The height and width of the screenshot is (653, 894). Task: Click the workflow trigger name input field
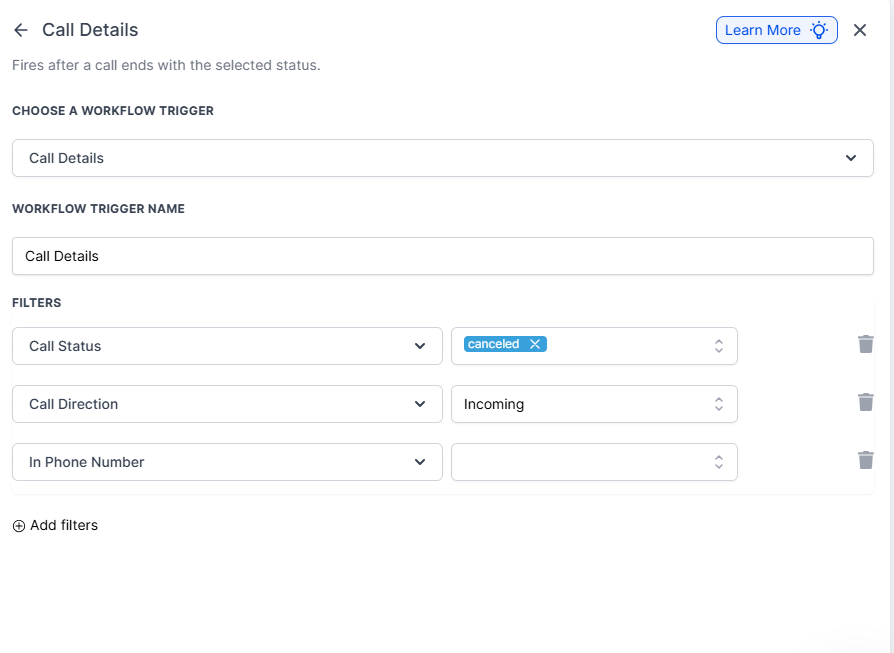[442, 256]
